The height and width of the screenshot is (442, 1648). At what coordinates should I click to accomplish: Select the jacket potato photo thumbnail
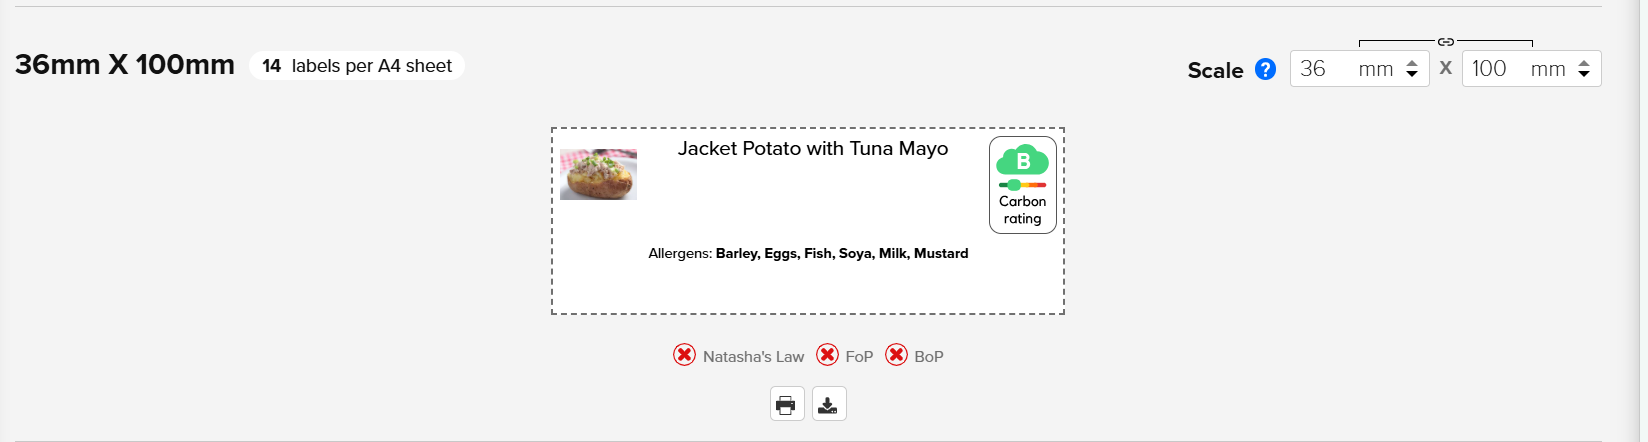coord(598,175)
